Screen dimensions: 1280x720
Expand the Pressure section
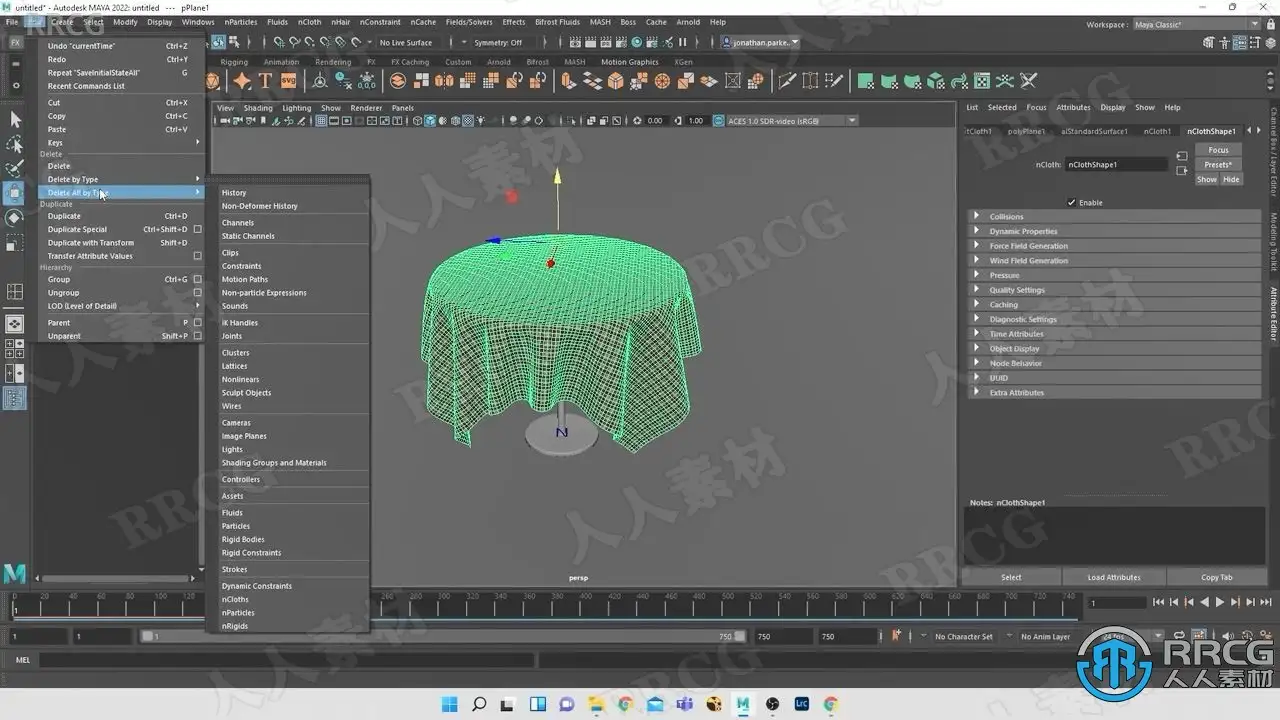click(1115, 275)
